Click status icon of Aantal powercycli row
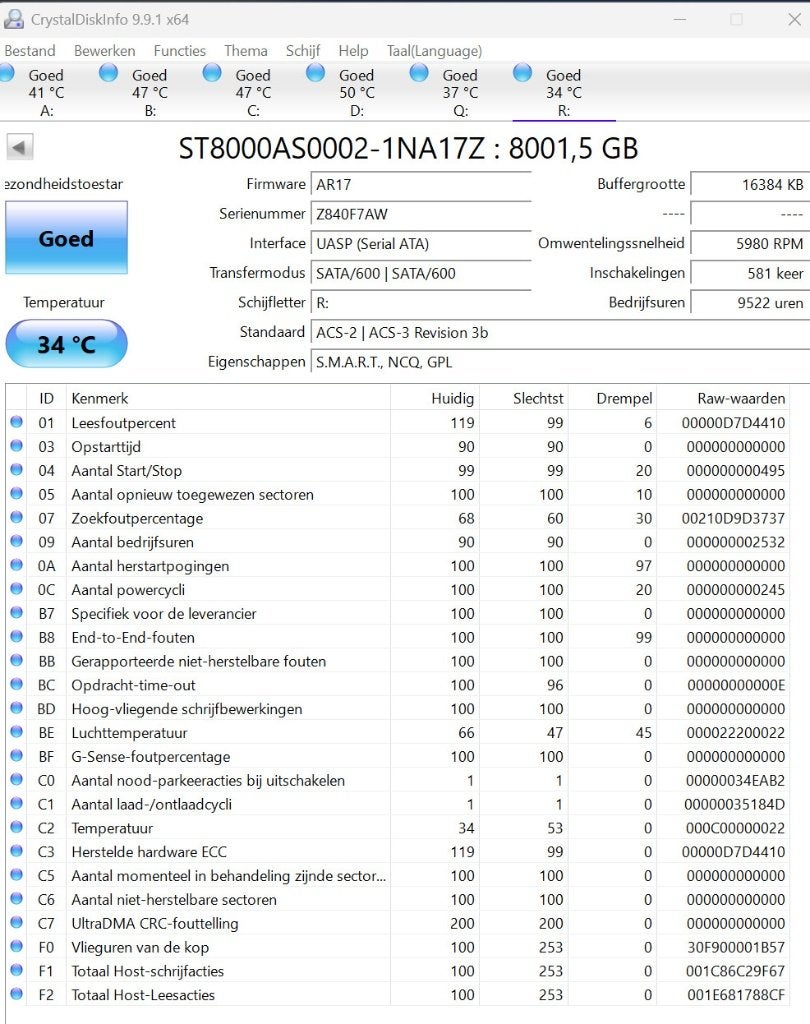 [x=16, y=589]
